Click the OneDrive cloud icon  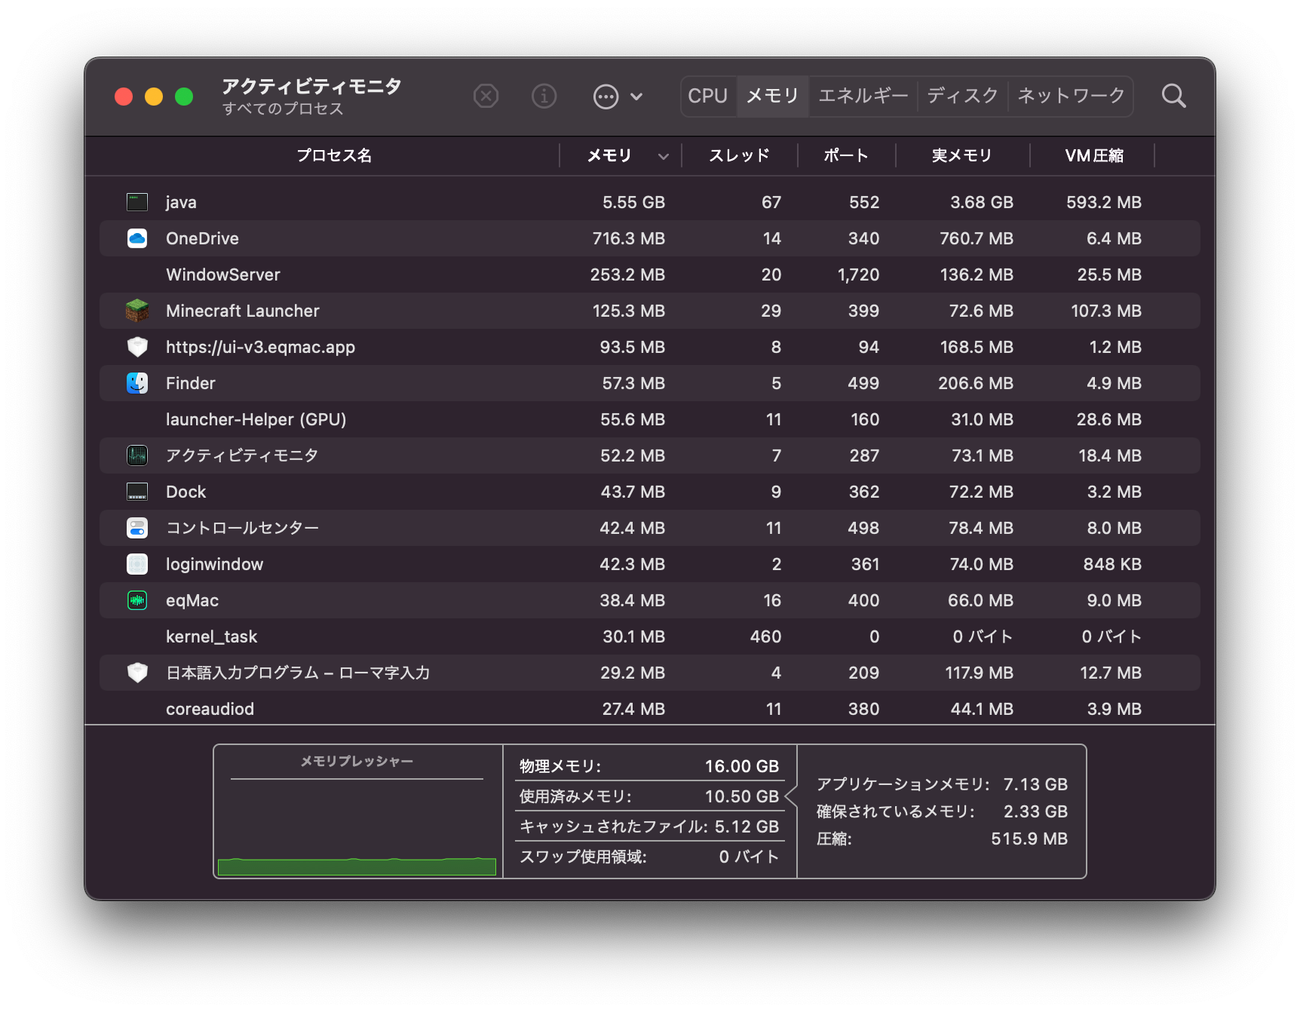coord(137,238)
